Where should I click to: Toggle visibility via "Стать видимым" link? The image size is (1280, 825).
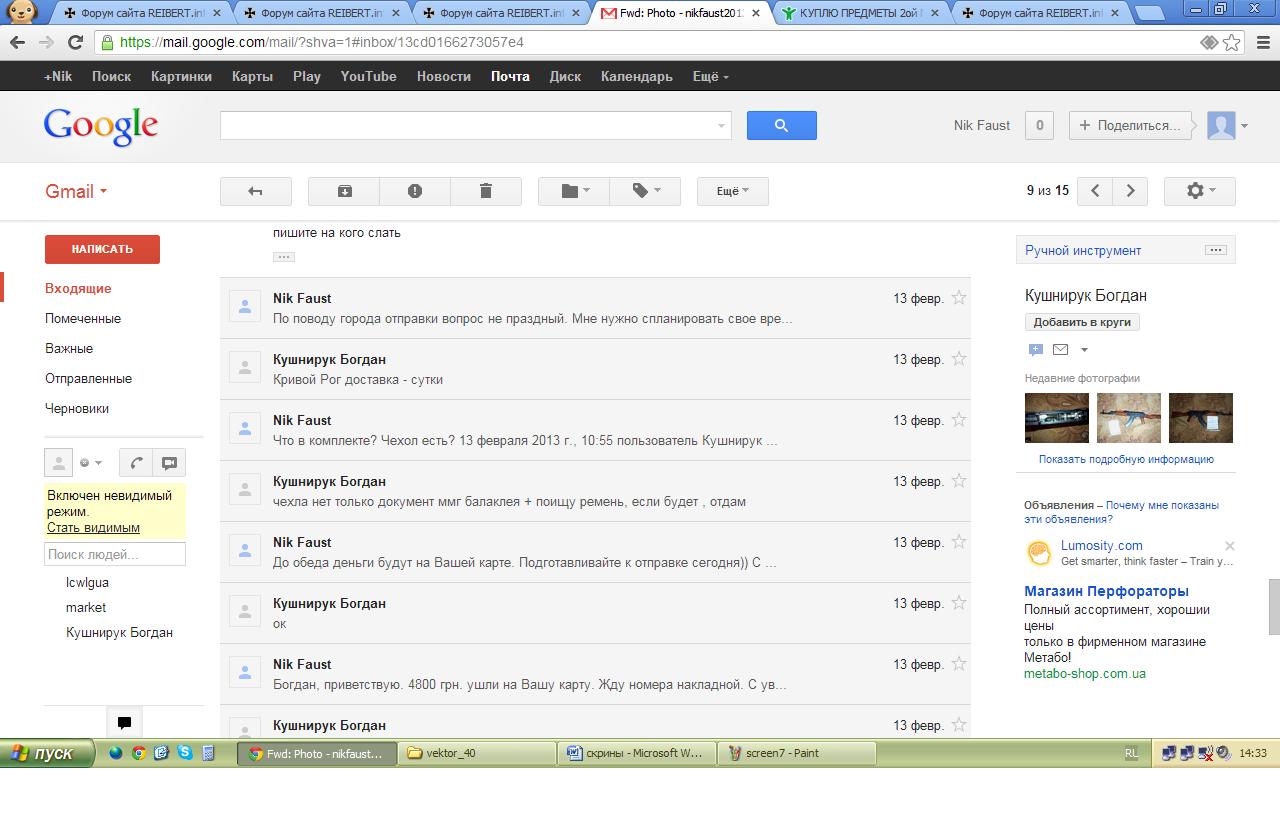coord(93,527)
